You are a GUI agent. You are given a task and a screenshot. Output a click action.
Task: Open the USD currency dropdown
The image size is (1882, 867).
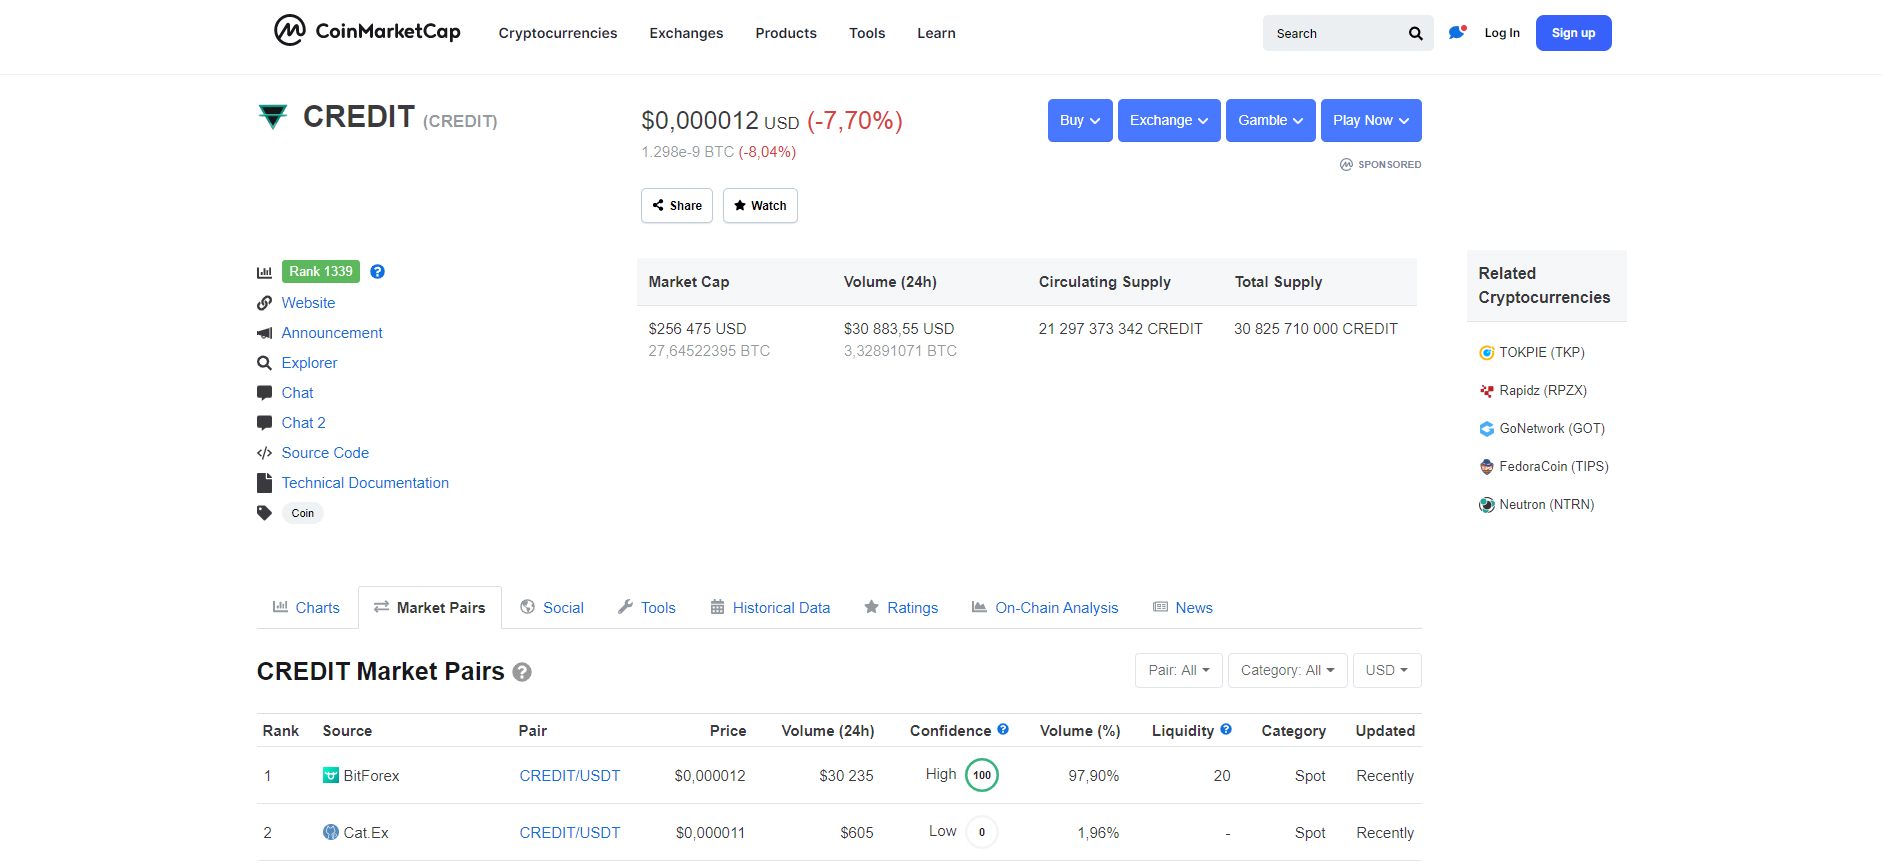[1387, 670]
